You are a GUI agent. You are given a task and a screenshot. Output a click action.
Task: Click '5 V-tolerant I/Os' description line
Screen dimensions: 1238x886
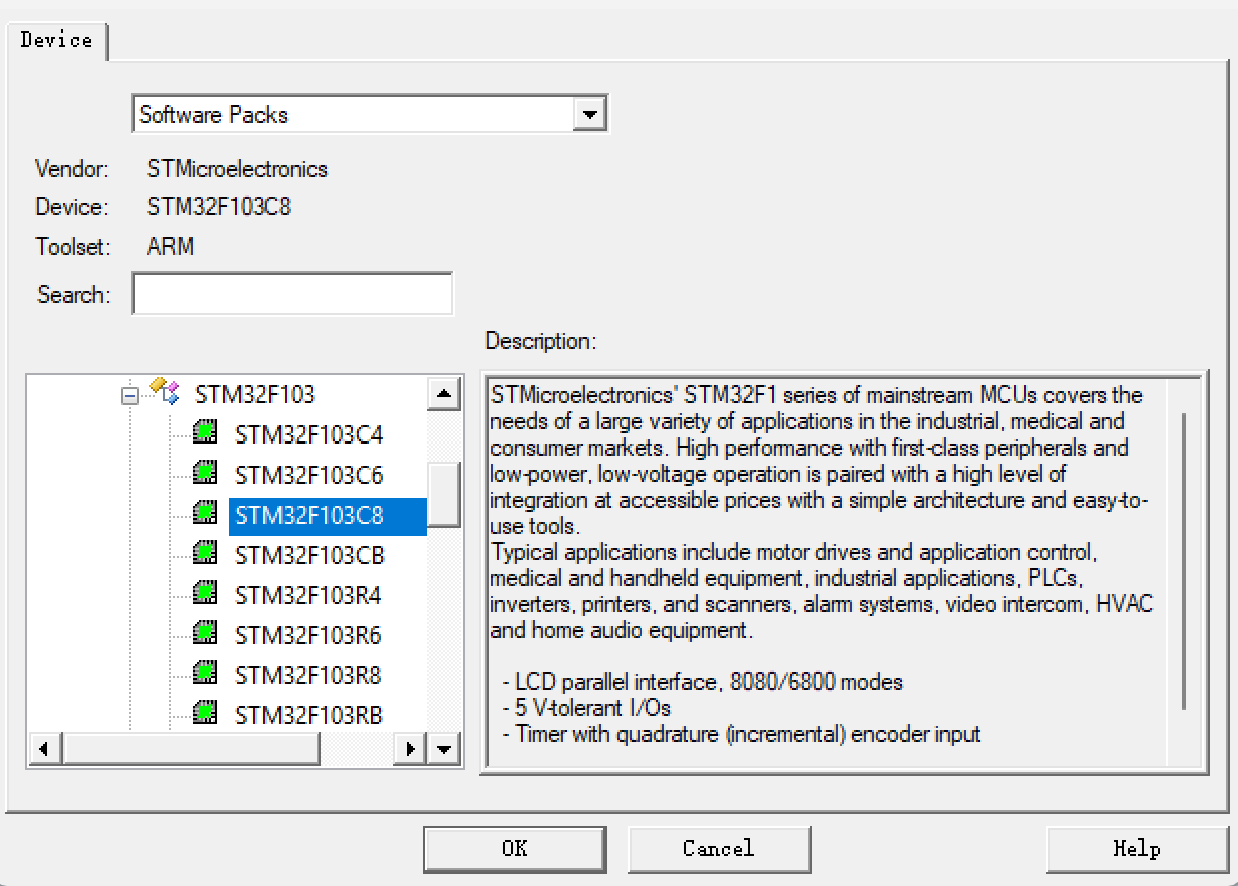pyautogui.click(x=587, y=708)
